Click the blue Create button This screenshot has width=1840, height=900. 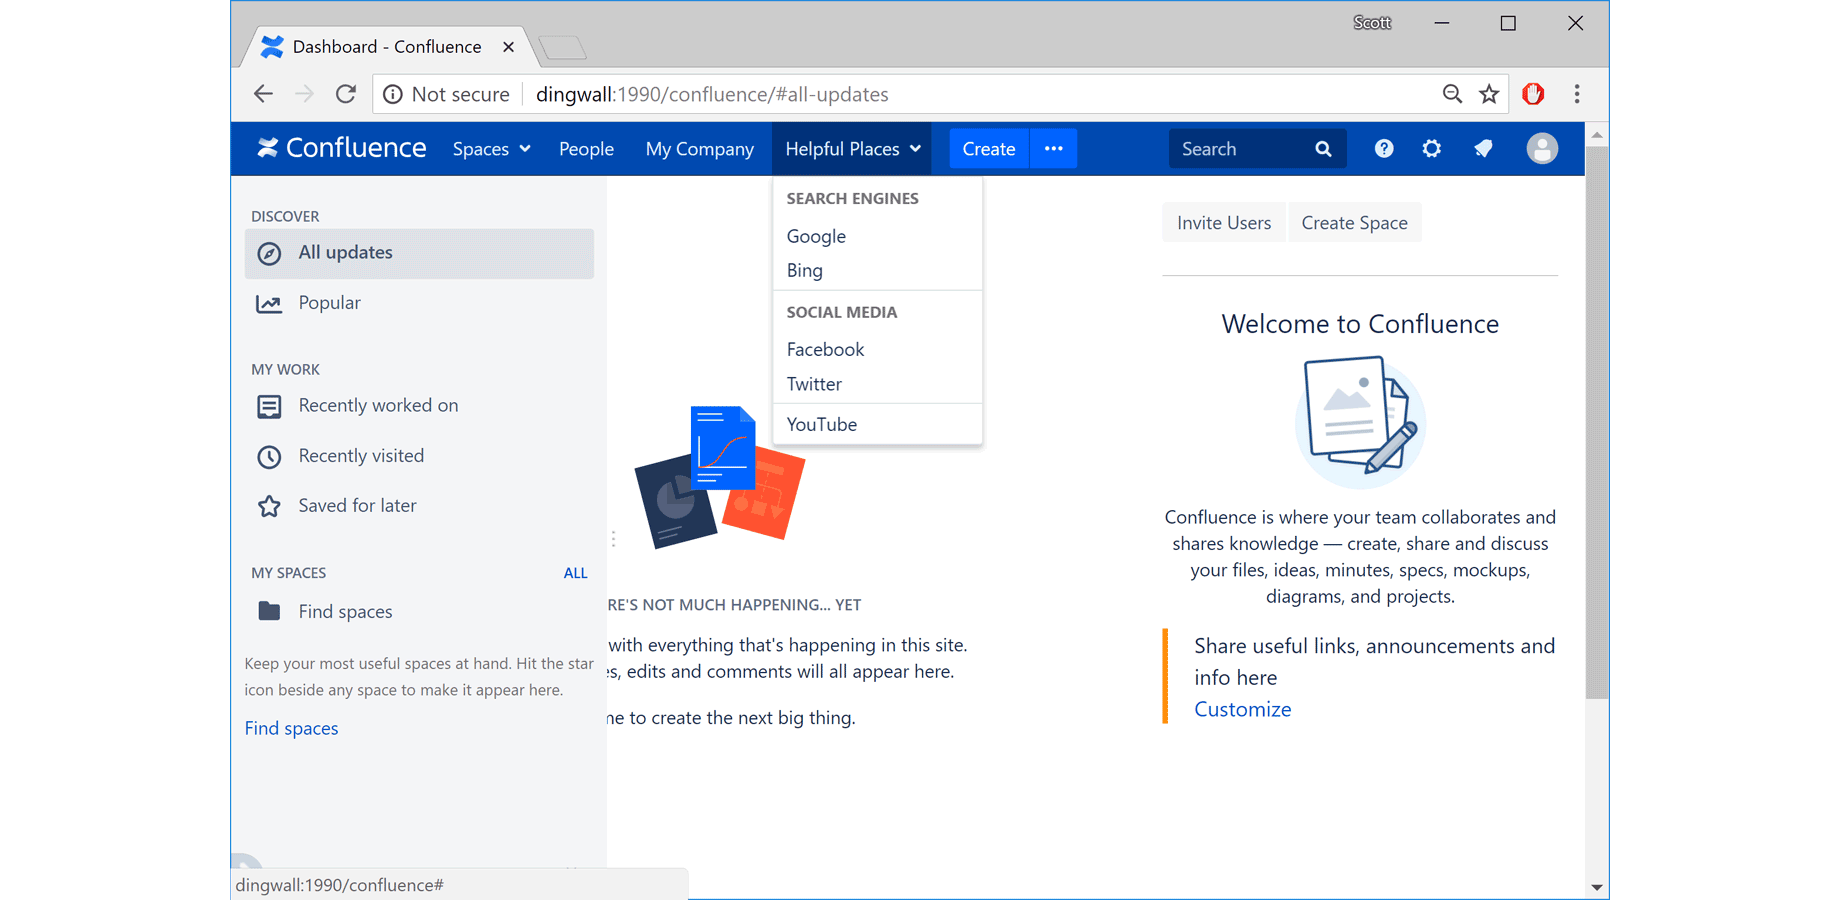[988, 148]
